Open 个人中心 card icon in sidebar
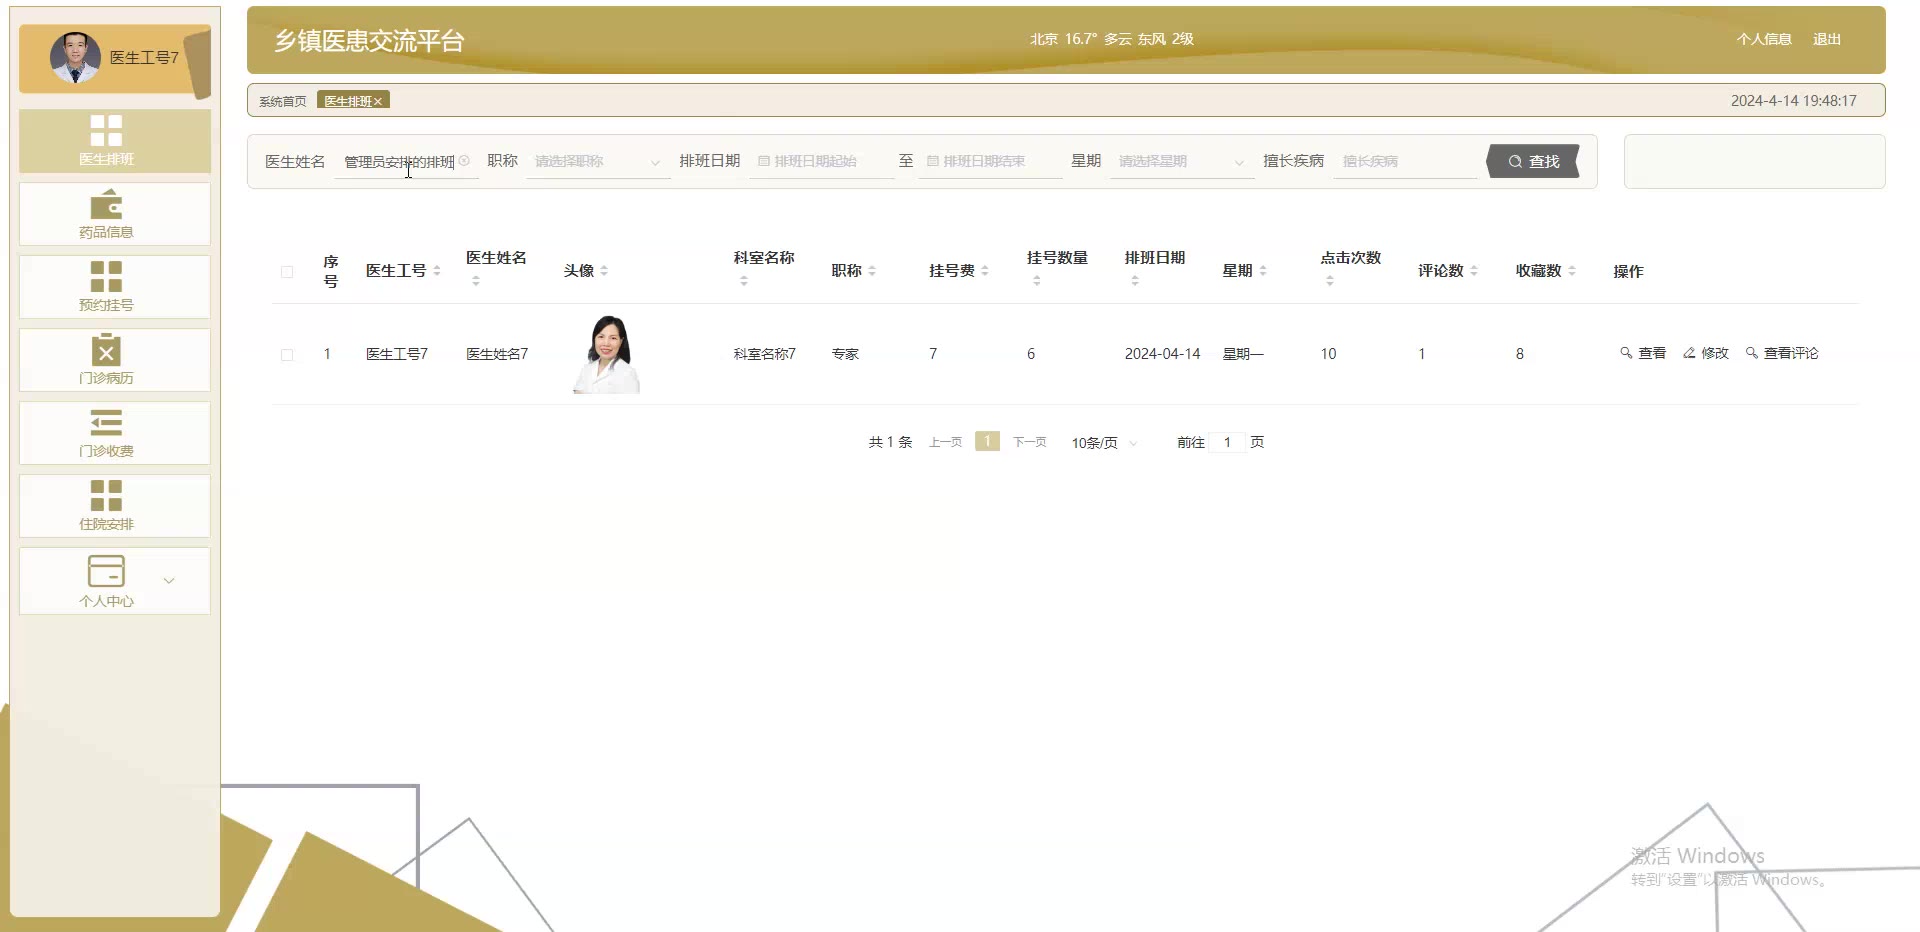Screen dimensions: 1920x932 click(x=106, y=571)
